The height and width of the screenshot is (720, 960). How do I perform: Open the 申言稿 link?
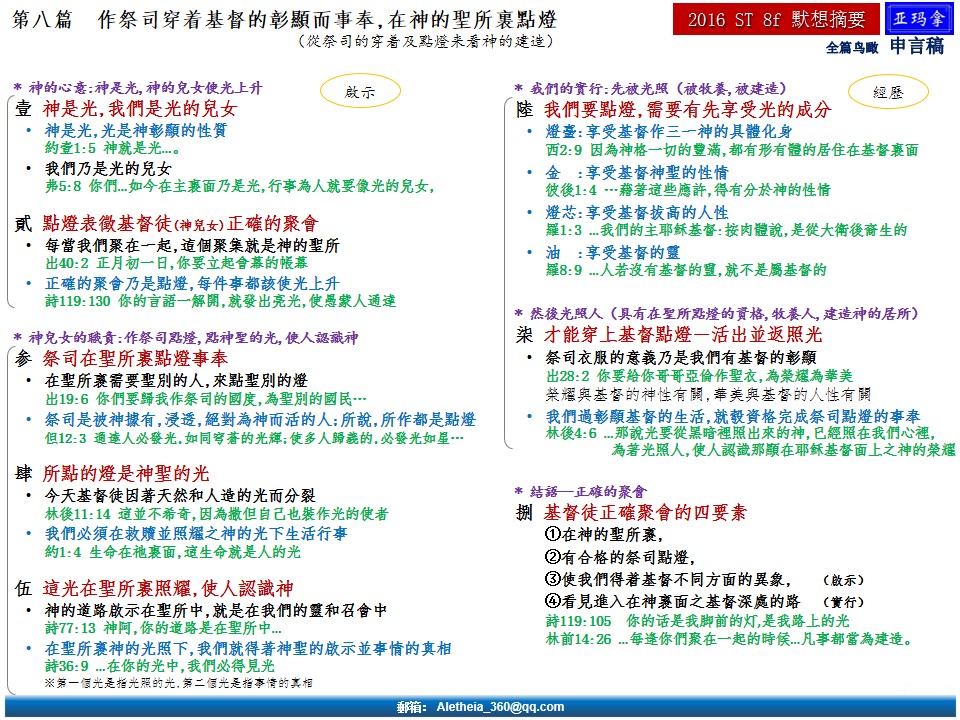click(916, 47)
